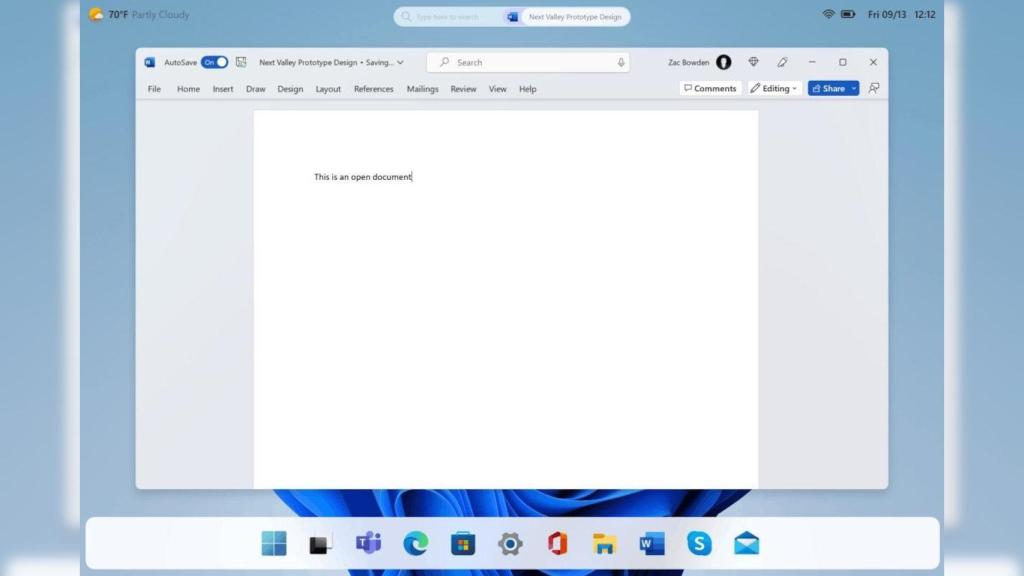
Task: Open Zac Bowden account avatar
Action: (724, 62)
